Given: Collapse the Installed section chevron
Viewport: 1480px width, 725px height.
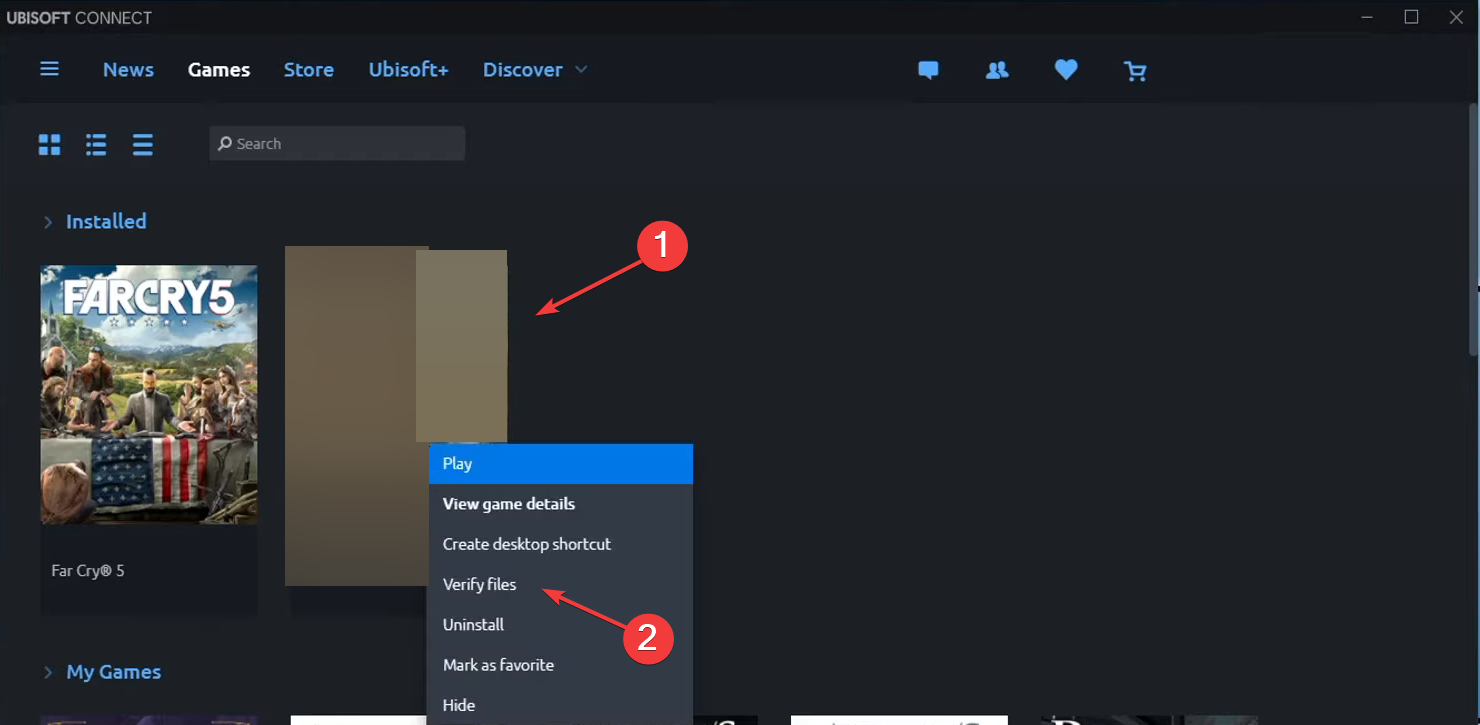Looking at the screenshot, I should 47,222.
